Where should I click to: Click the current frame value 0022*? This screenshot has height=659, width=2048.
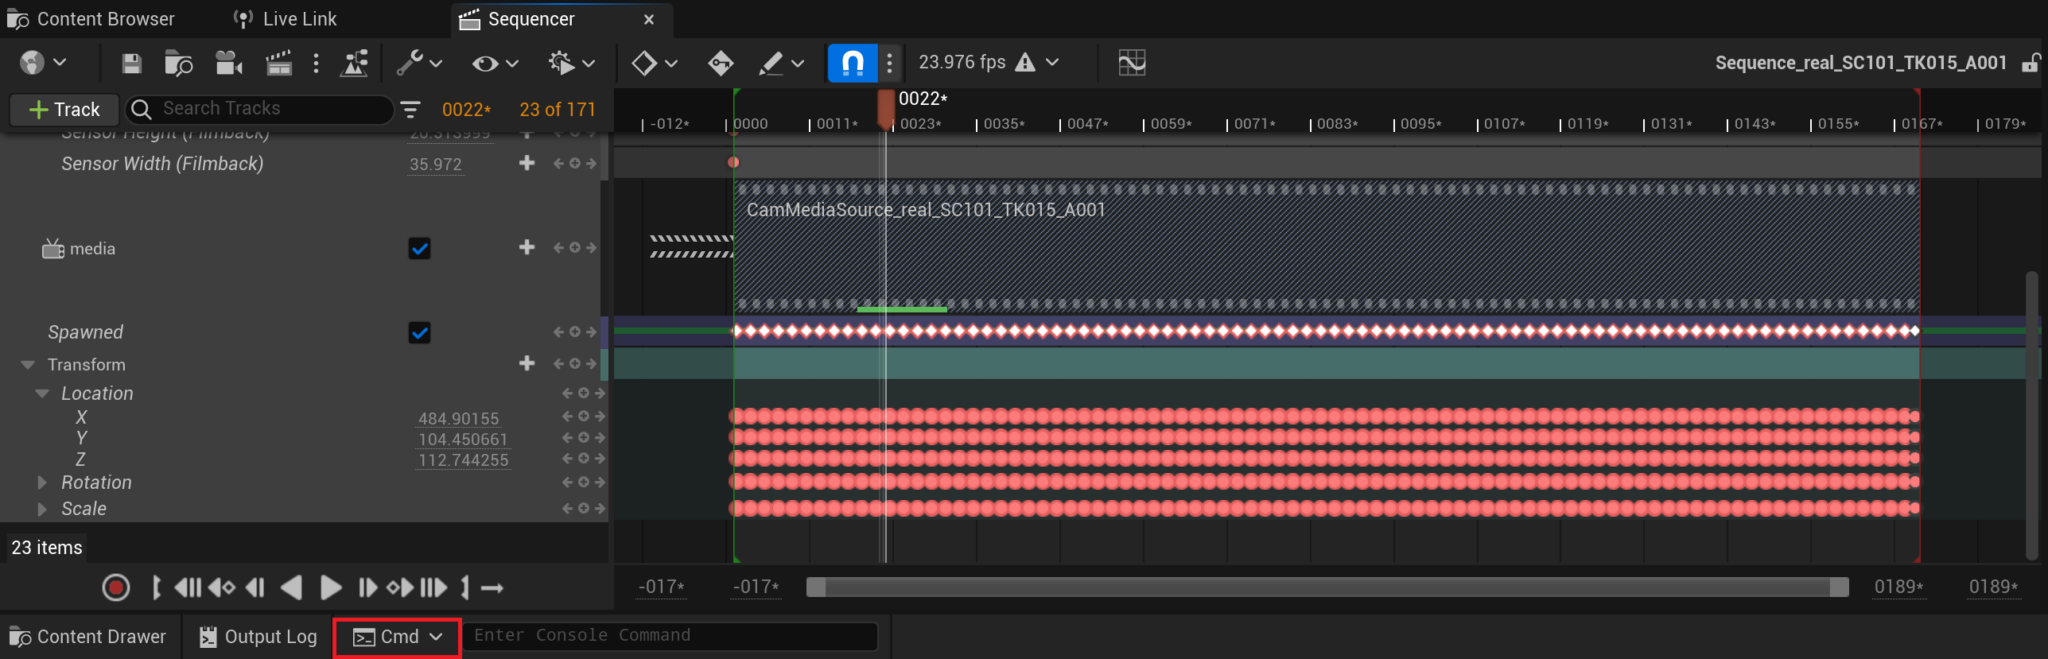click(466, 109)
